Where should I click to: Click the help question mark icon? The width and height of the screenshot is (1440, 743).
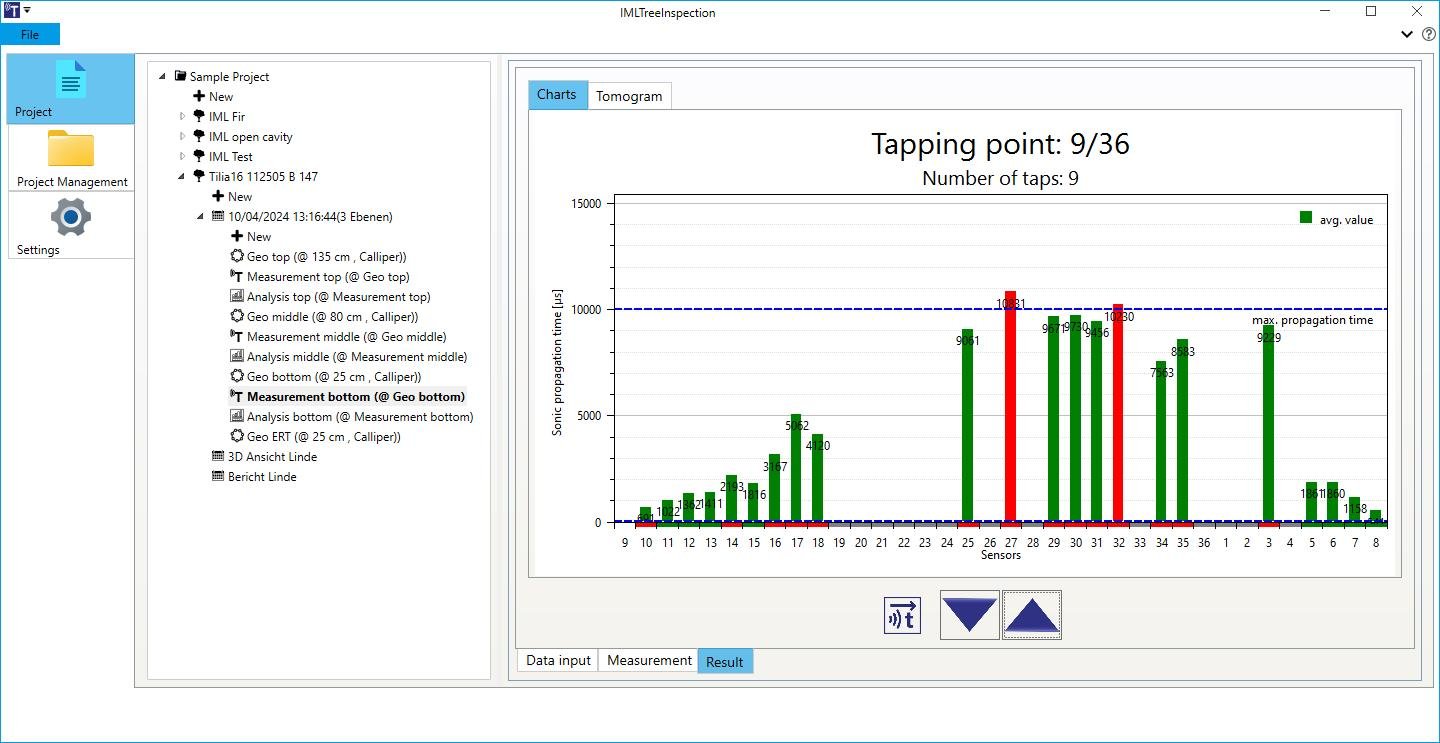1429,34
